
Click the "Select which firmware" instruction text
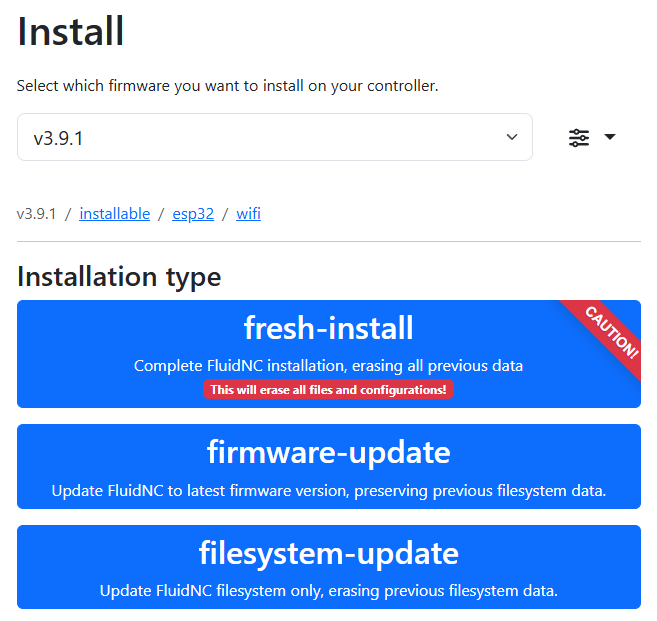point(227,86)
